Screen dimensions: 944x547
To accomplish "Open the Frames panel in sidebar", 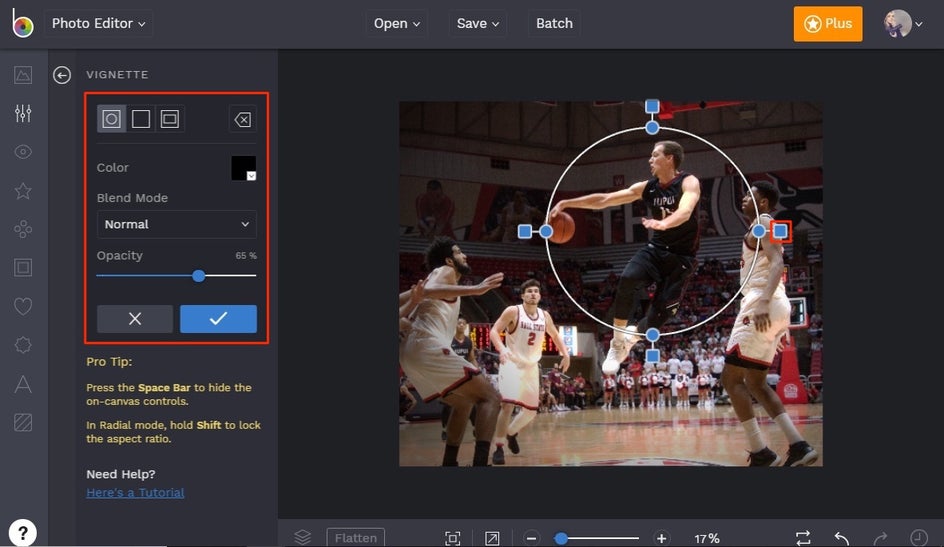I will [x=23, y=267].
